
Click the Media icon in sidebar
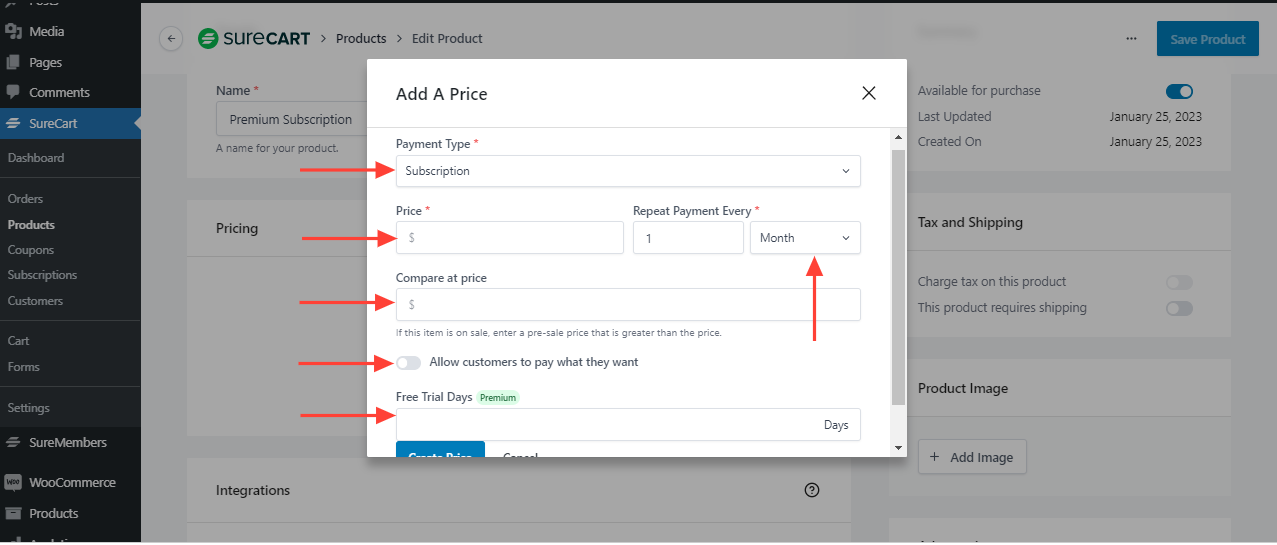(14, 32)
